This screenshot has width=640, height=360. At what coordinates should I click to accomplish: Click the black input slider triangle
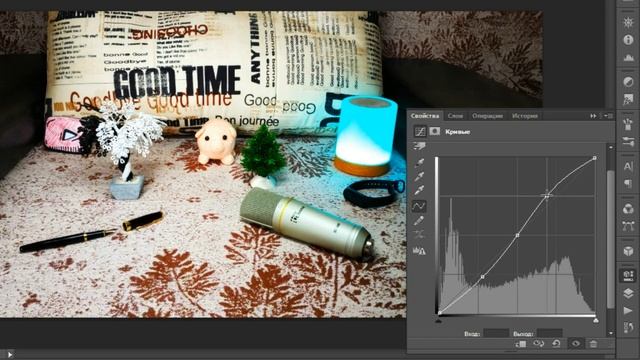[x=439, y=320]
